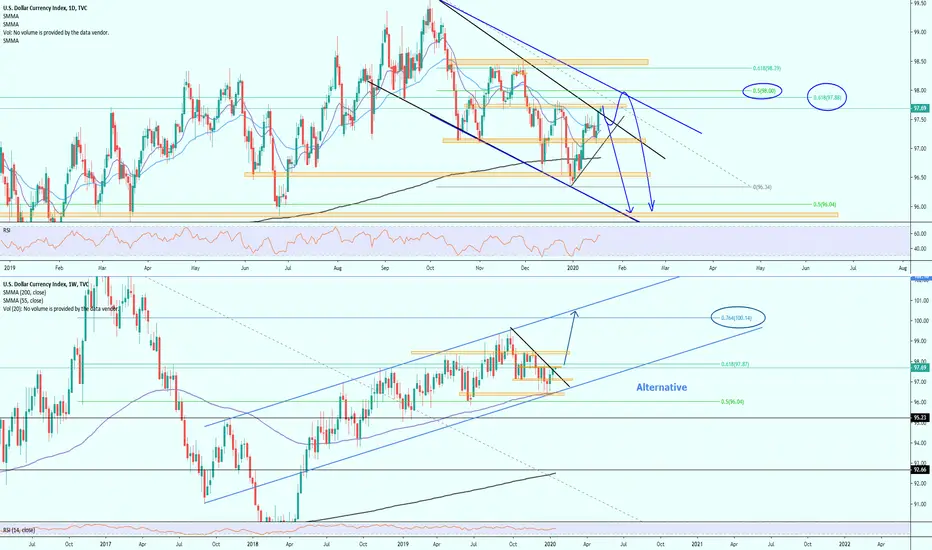
Task: Click the circled 0.764(100.14) Fibonacci label
Action: 737,318
